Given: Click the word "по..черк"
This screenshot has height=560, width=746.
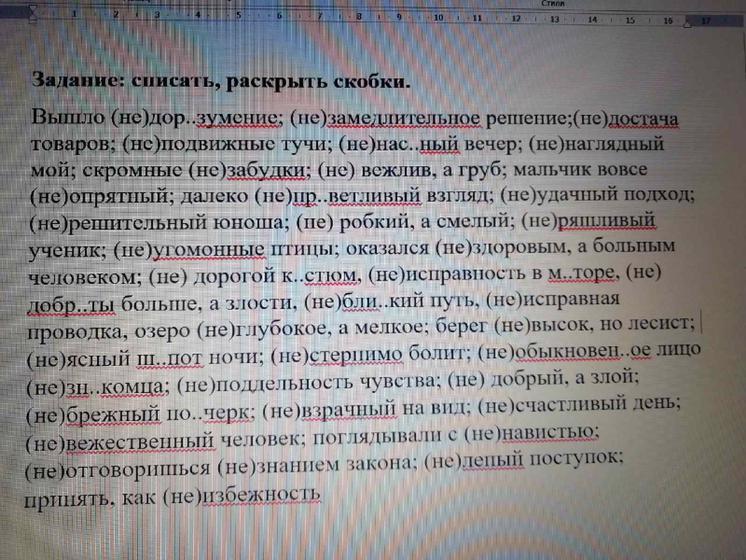Looking at the screenshot, I should click(x=207, y=414).
